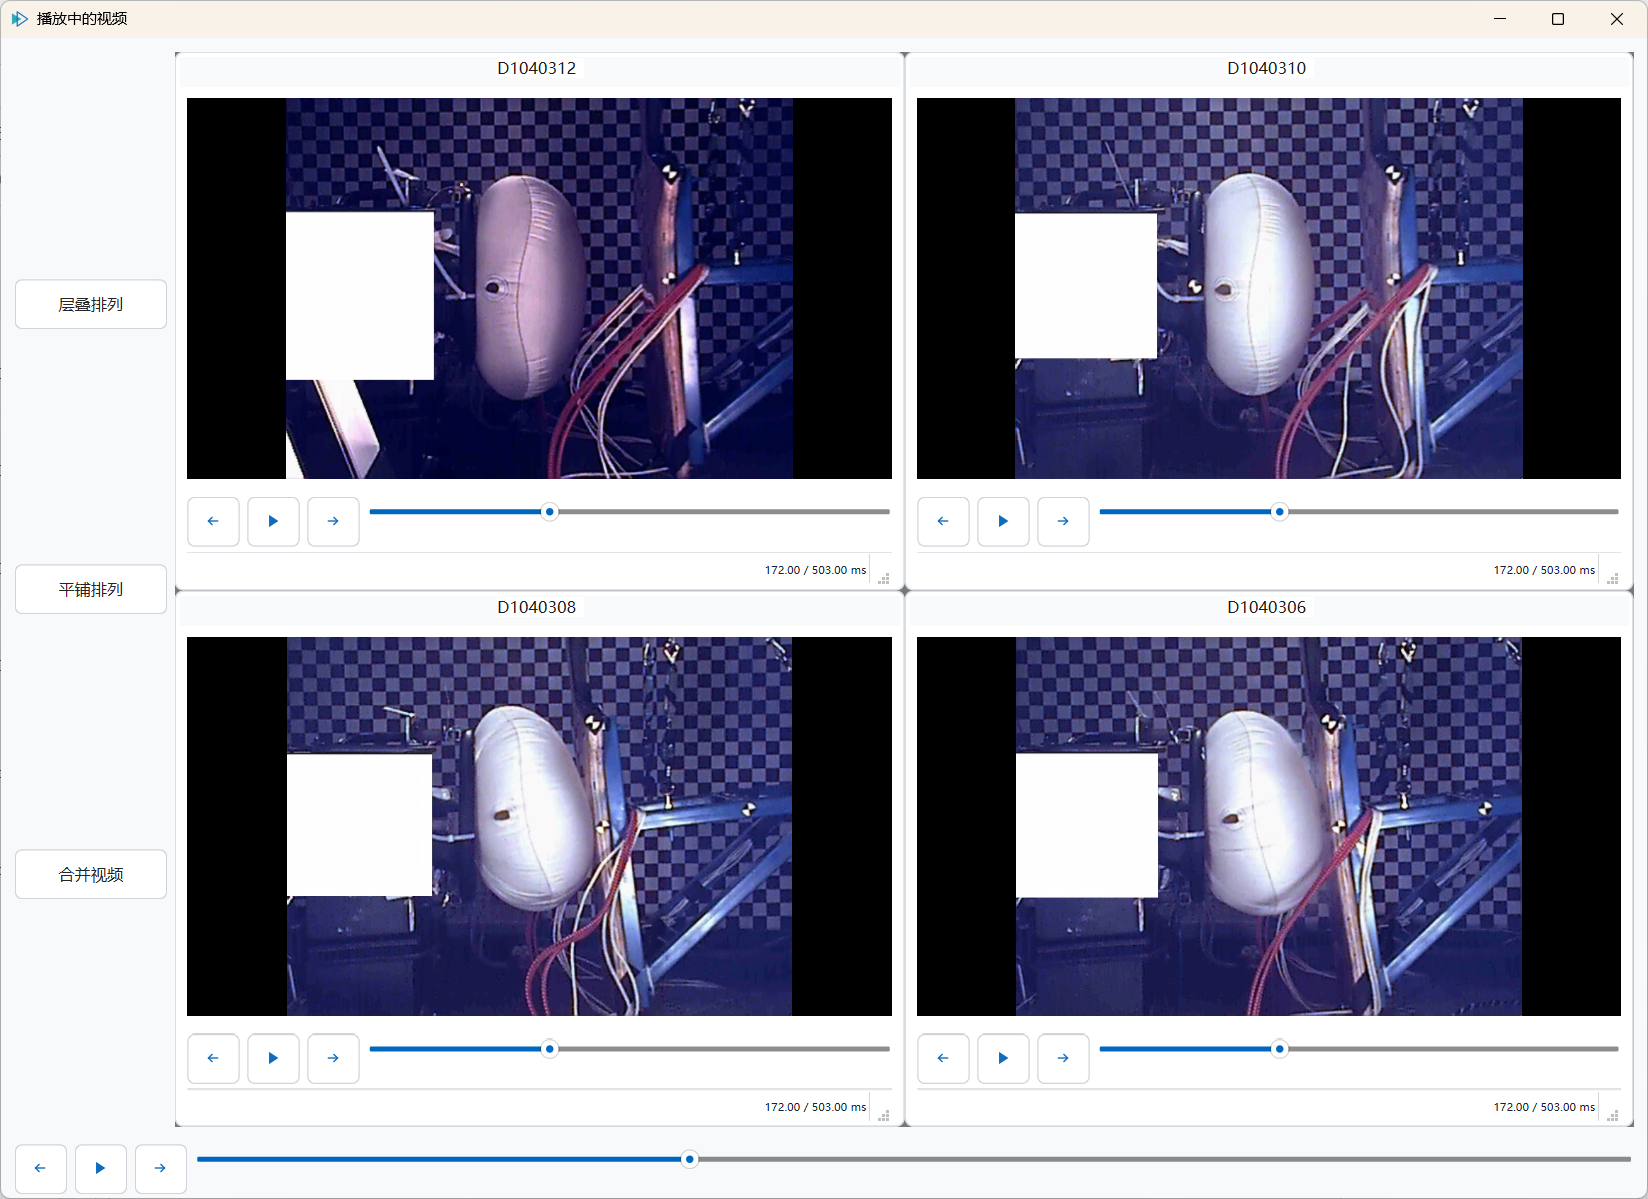This screenshot has width=1648, height=1199.
Task: Play the D1040310 video
Action: (x=1003, y=521)
